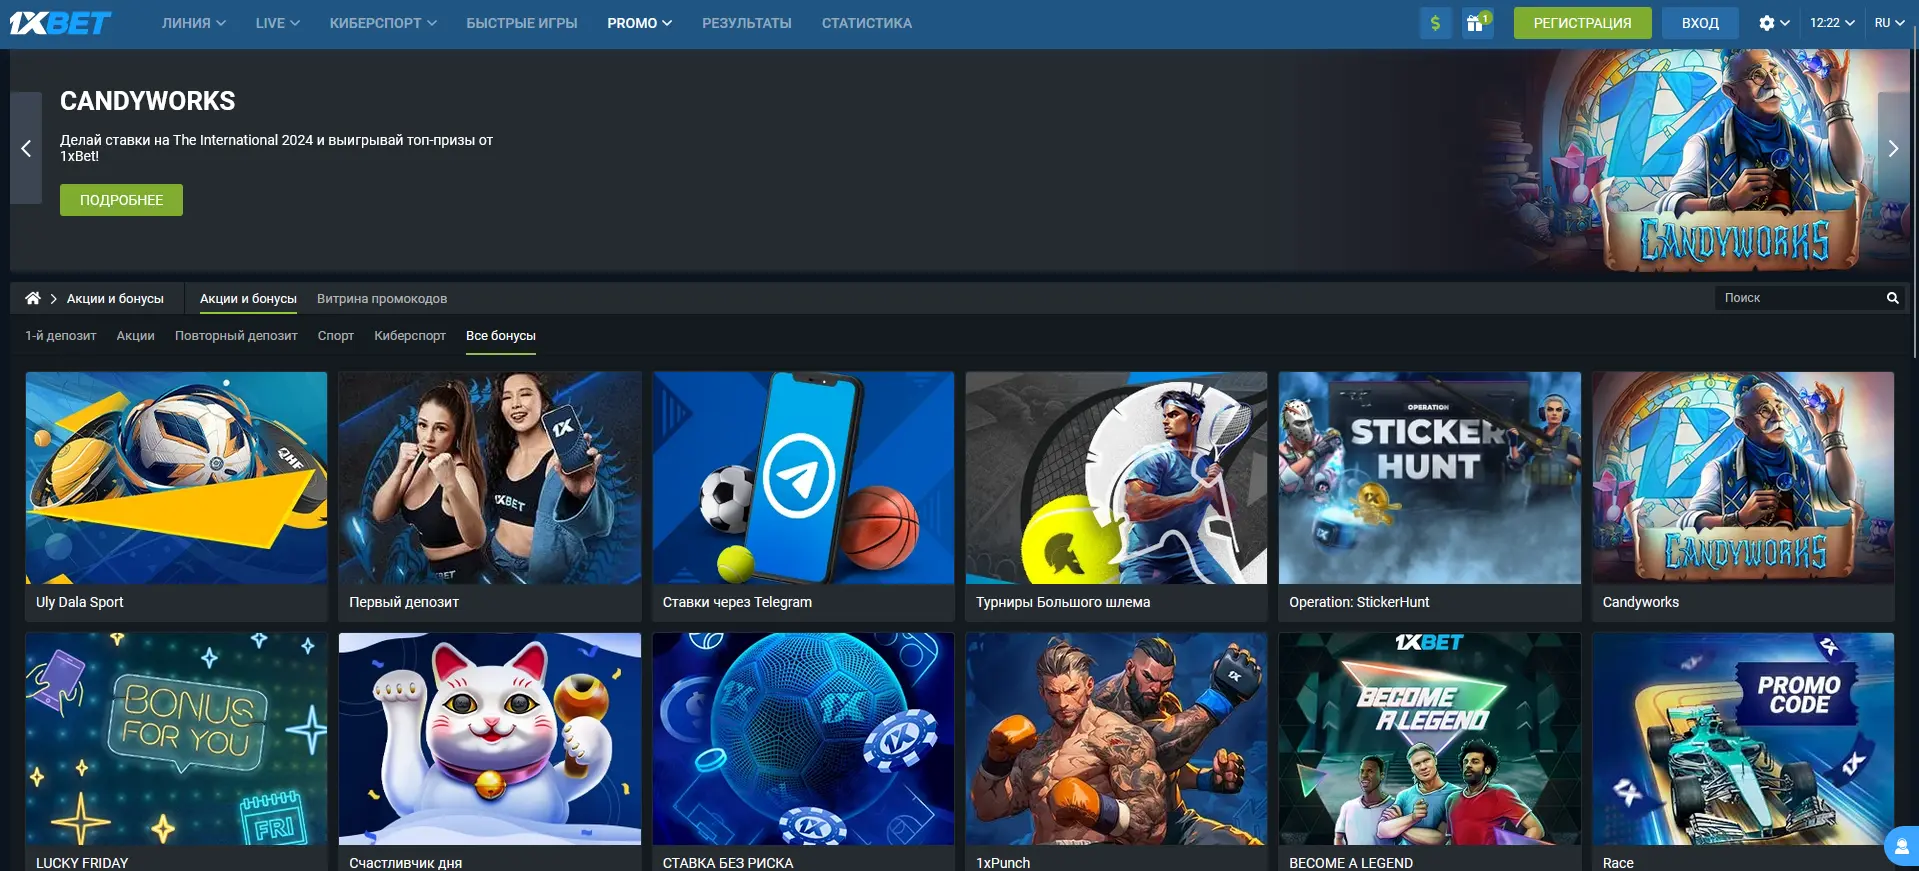1919x871 pixels.
Task: Open the LUCKY FRIDAY promo card
Action: (176, 751)
